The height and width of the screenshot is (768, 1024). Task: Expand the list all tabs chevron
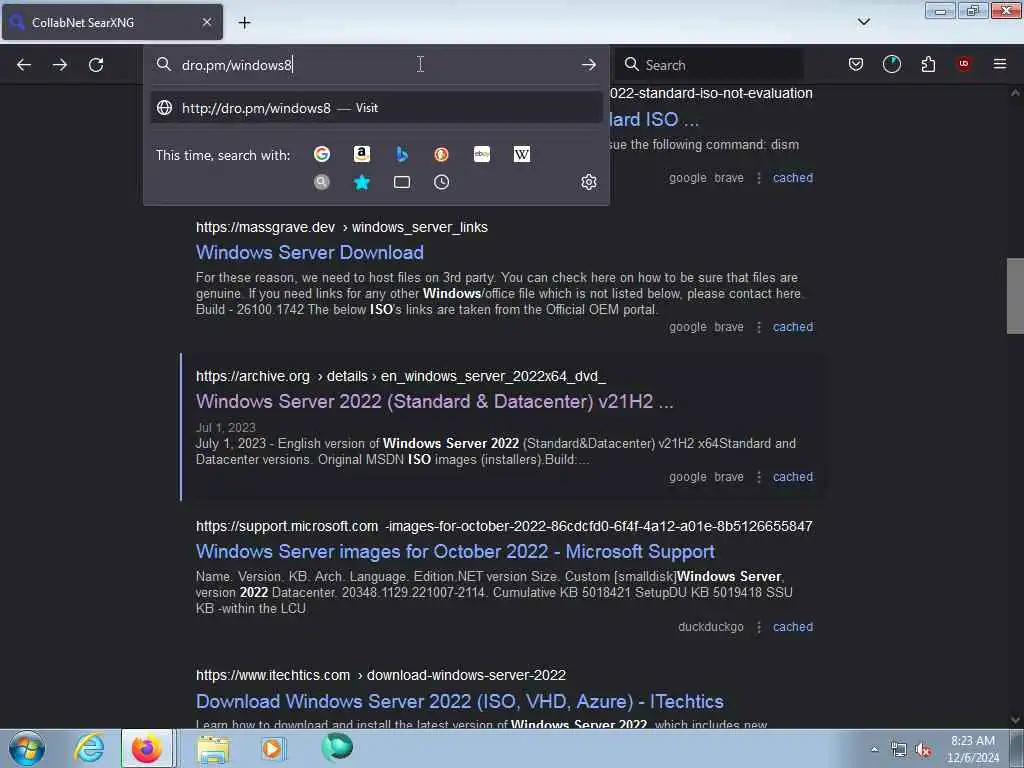pos(863,22)
